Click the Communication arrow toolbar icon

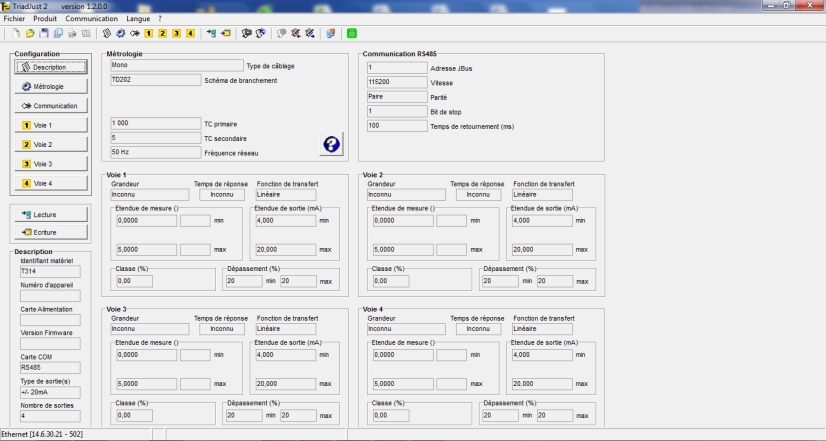135,33
